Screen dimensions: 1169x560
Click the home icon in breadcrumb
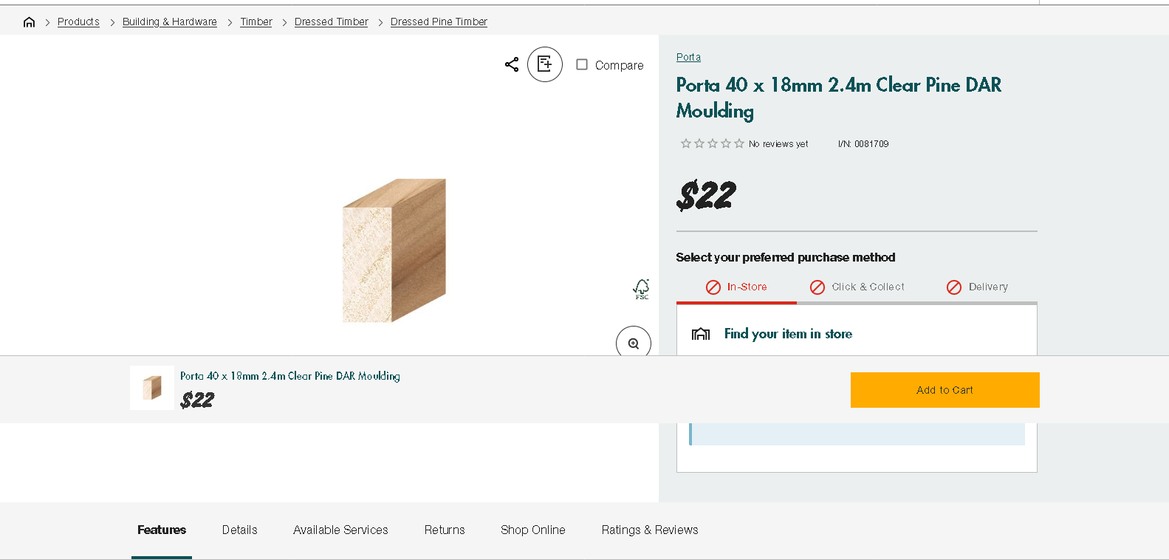[29, 22]
